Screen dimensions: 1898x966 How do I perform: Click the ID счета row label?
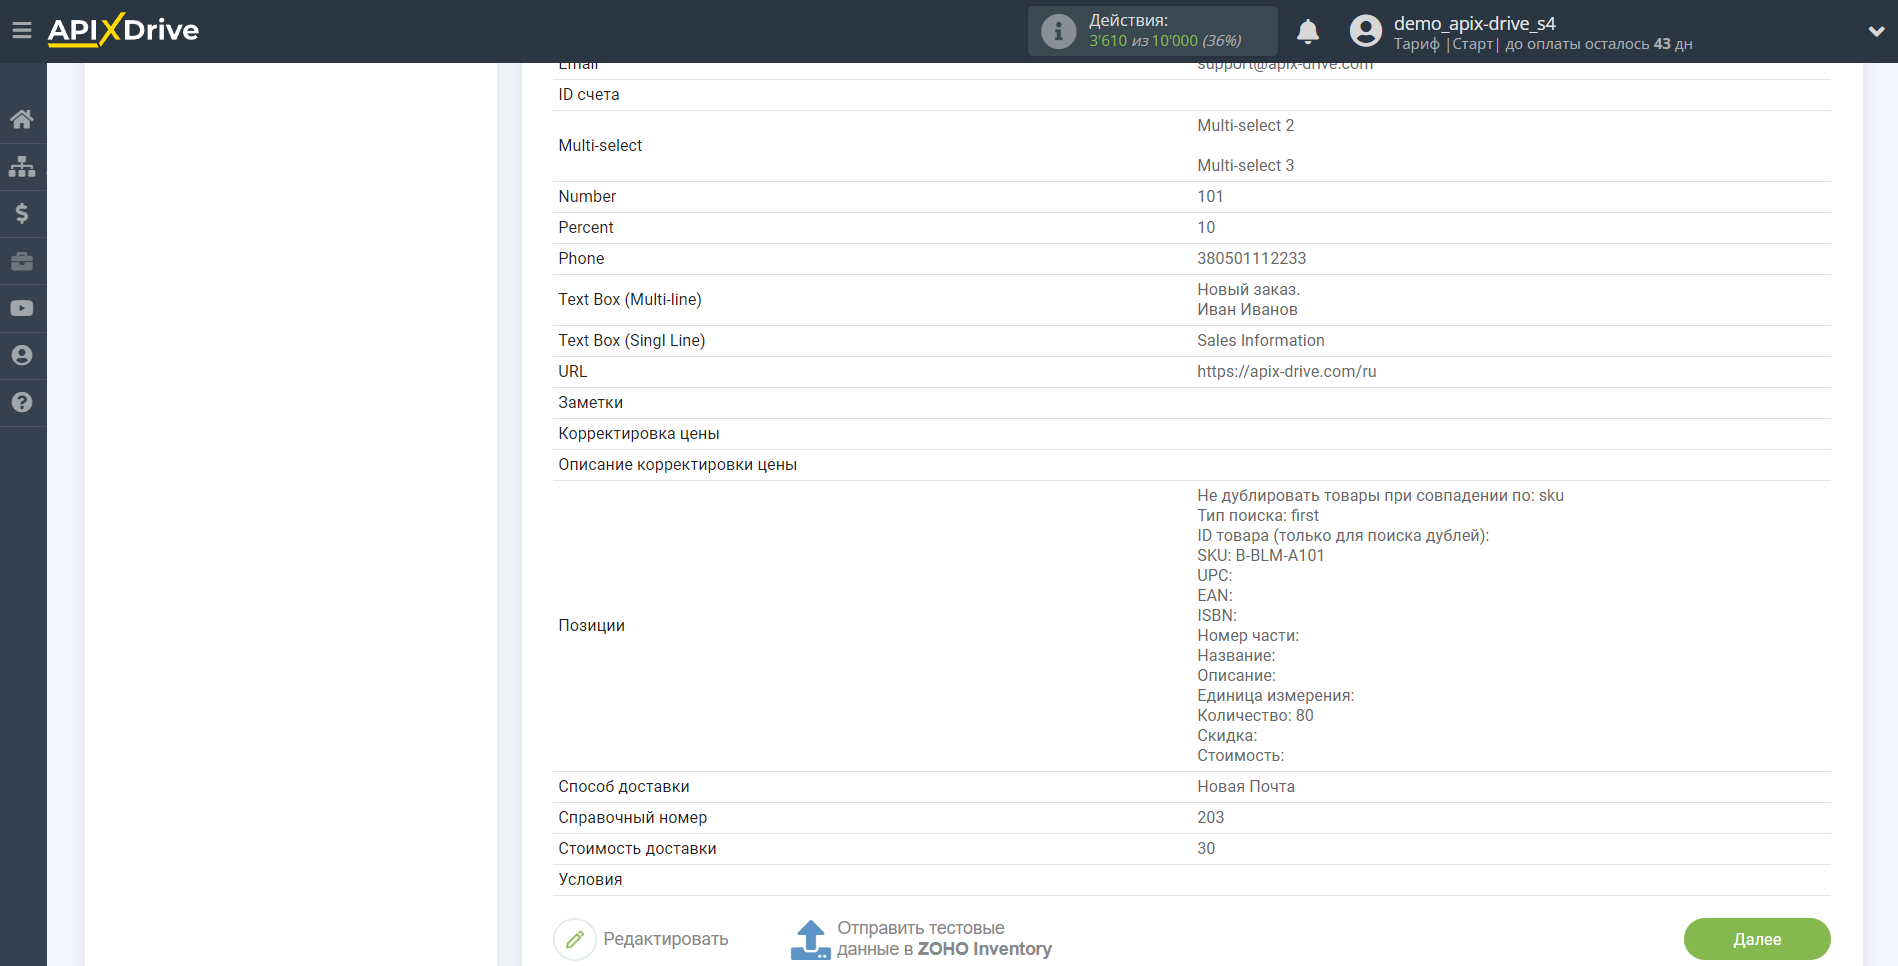(588, 94)
